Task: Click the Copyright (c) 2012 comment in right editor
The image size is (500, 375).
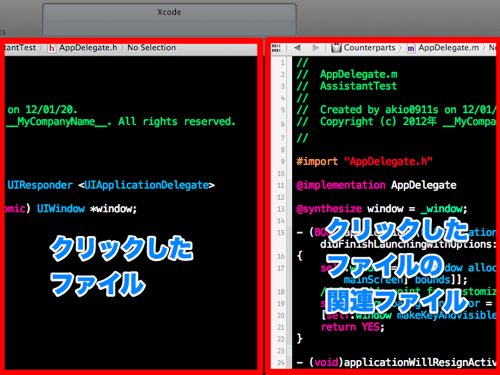Action: (x=396, y=122)
